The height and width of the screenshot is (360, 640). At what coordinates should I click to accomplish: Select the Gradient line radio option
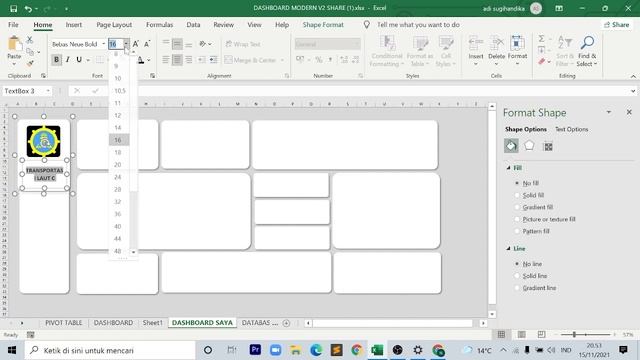[517, 288]
